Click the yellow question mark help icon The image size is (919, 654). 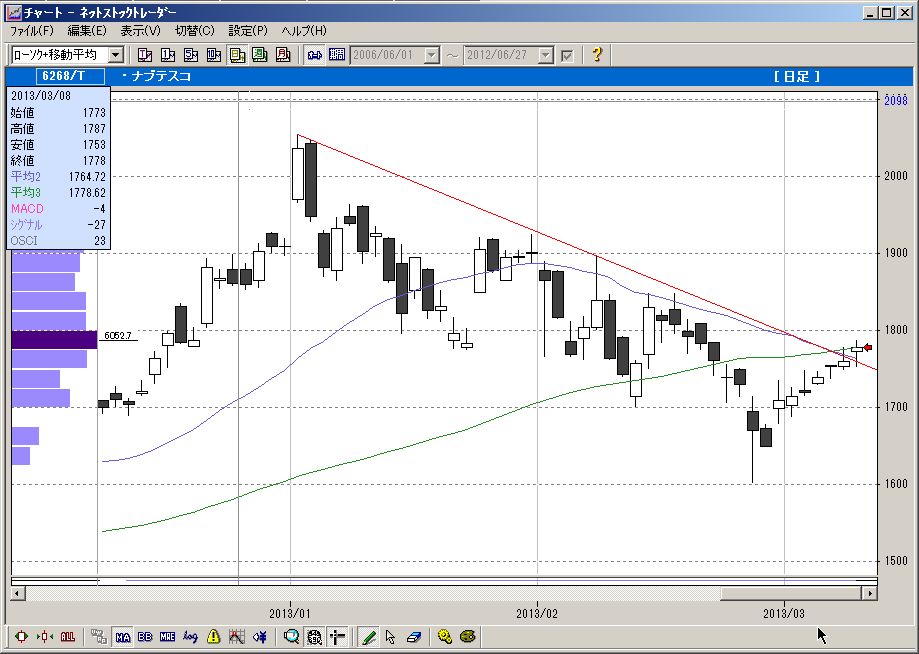(597, 55)
